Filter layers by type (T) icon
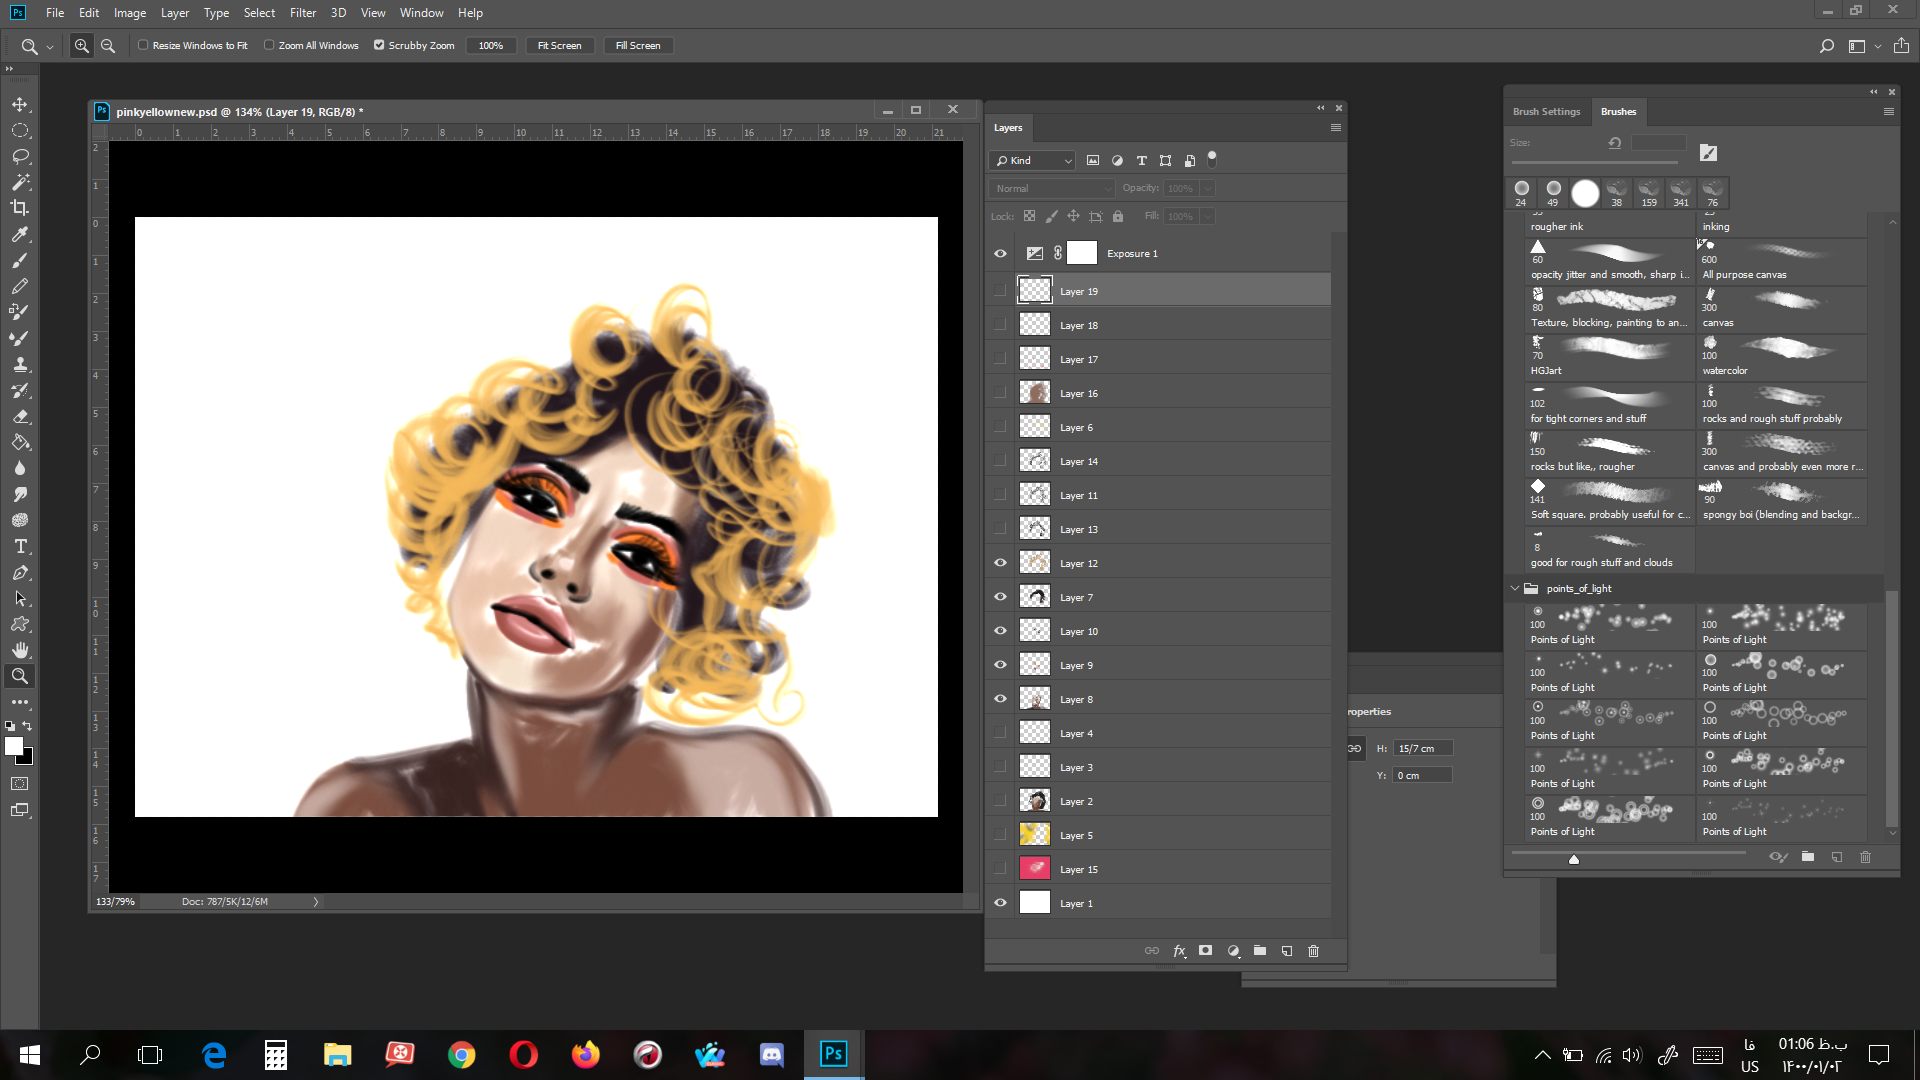 [1141, 160]
